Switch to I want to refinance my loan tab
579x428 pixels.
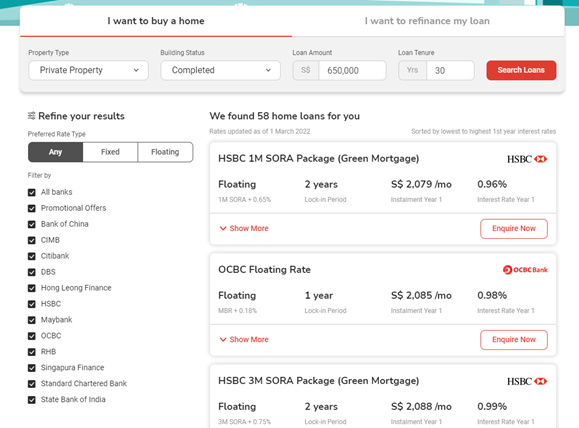coord(427,21)
